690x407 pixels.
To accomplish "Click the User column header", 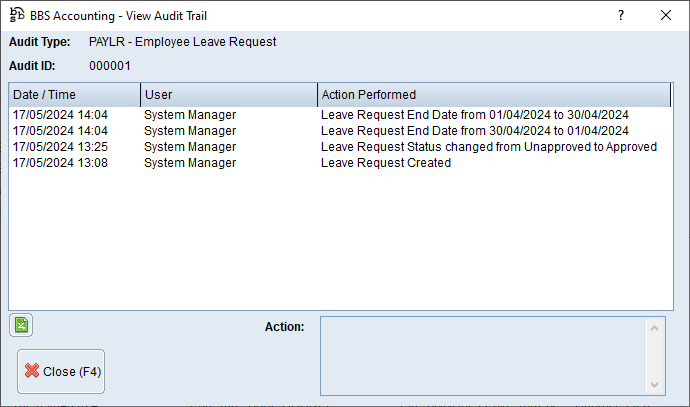I will click(228, 95).
